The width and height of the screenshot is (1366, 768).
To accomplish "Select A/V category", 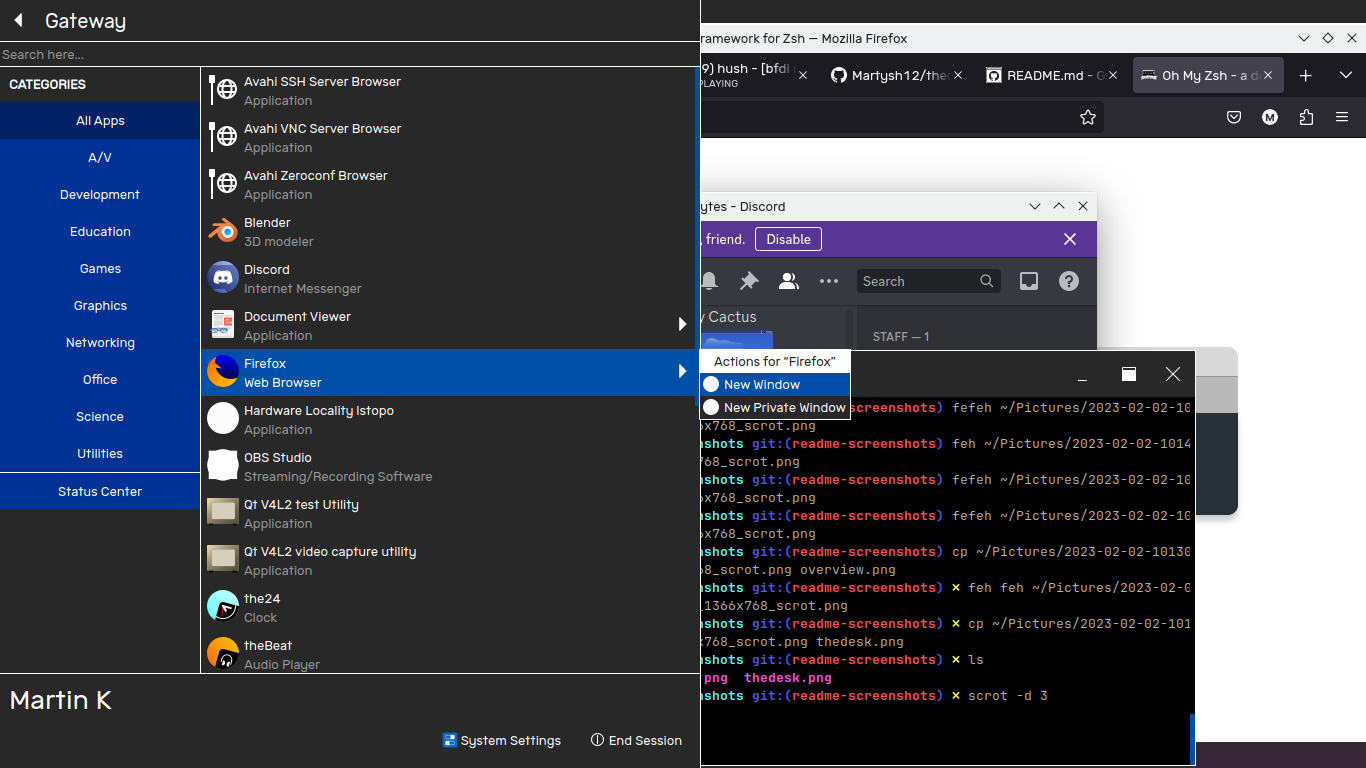I will [100, 157].
